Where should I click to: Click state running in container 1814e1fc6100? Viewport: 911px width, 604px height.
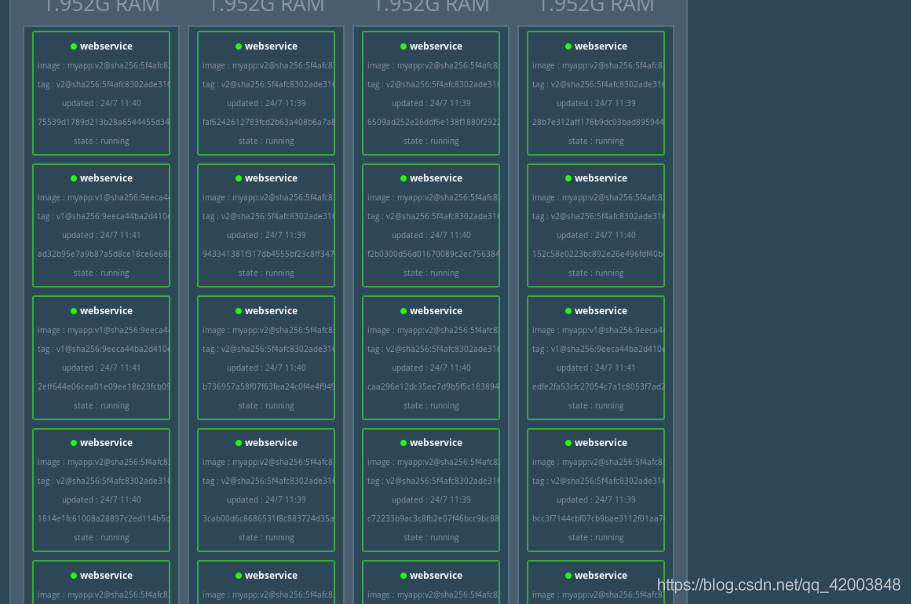point(102,538)
